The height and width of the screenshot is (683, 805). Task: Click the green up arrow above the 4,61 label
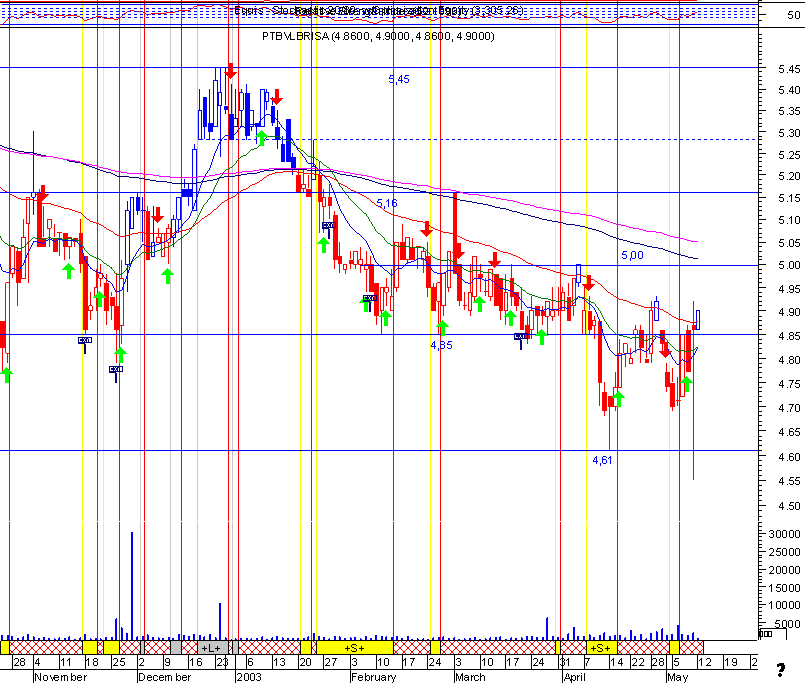618,399
